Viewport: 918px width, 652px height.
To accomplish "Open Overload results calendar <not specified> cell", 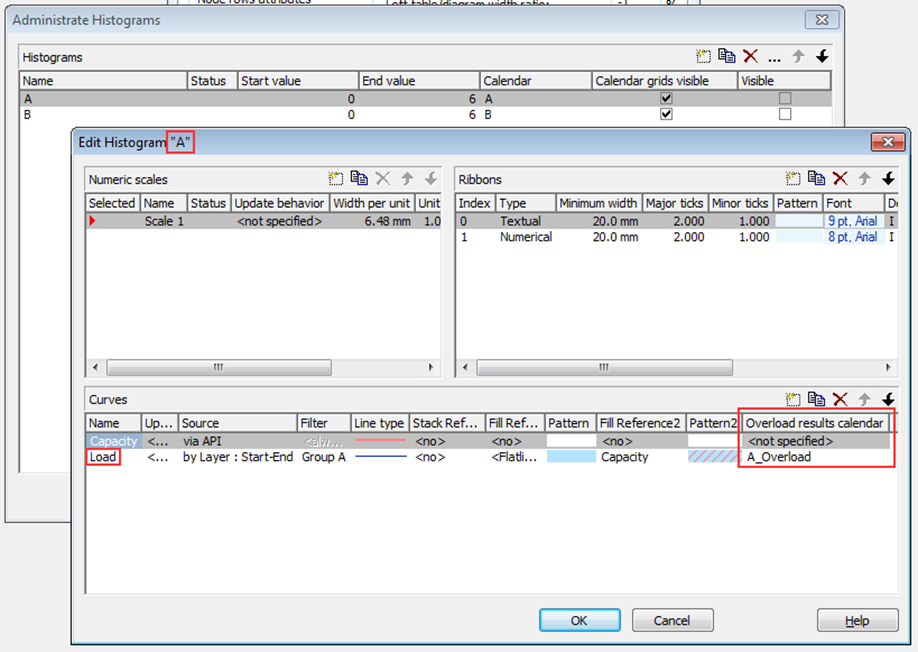I will [817, 441].
